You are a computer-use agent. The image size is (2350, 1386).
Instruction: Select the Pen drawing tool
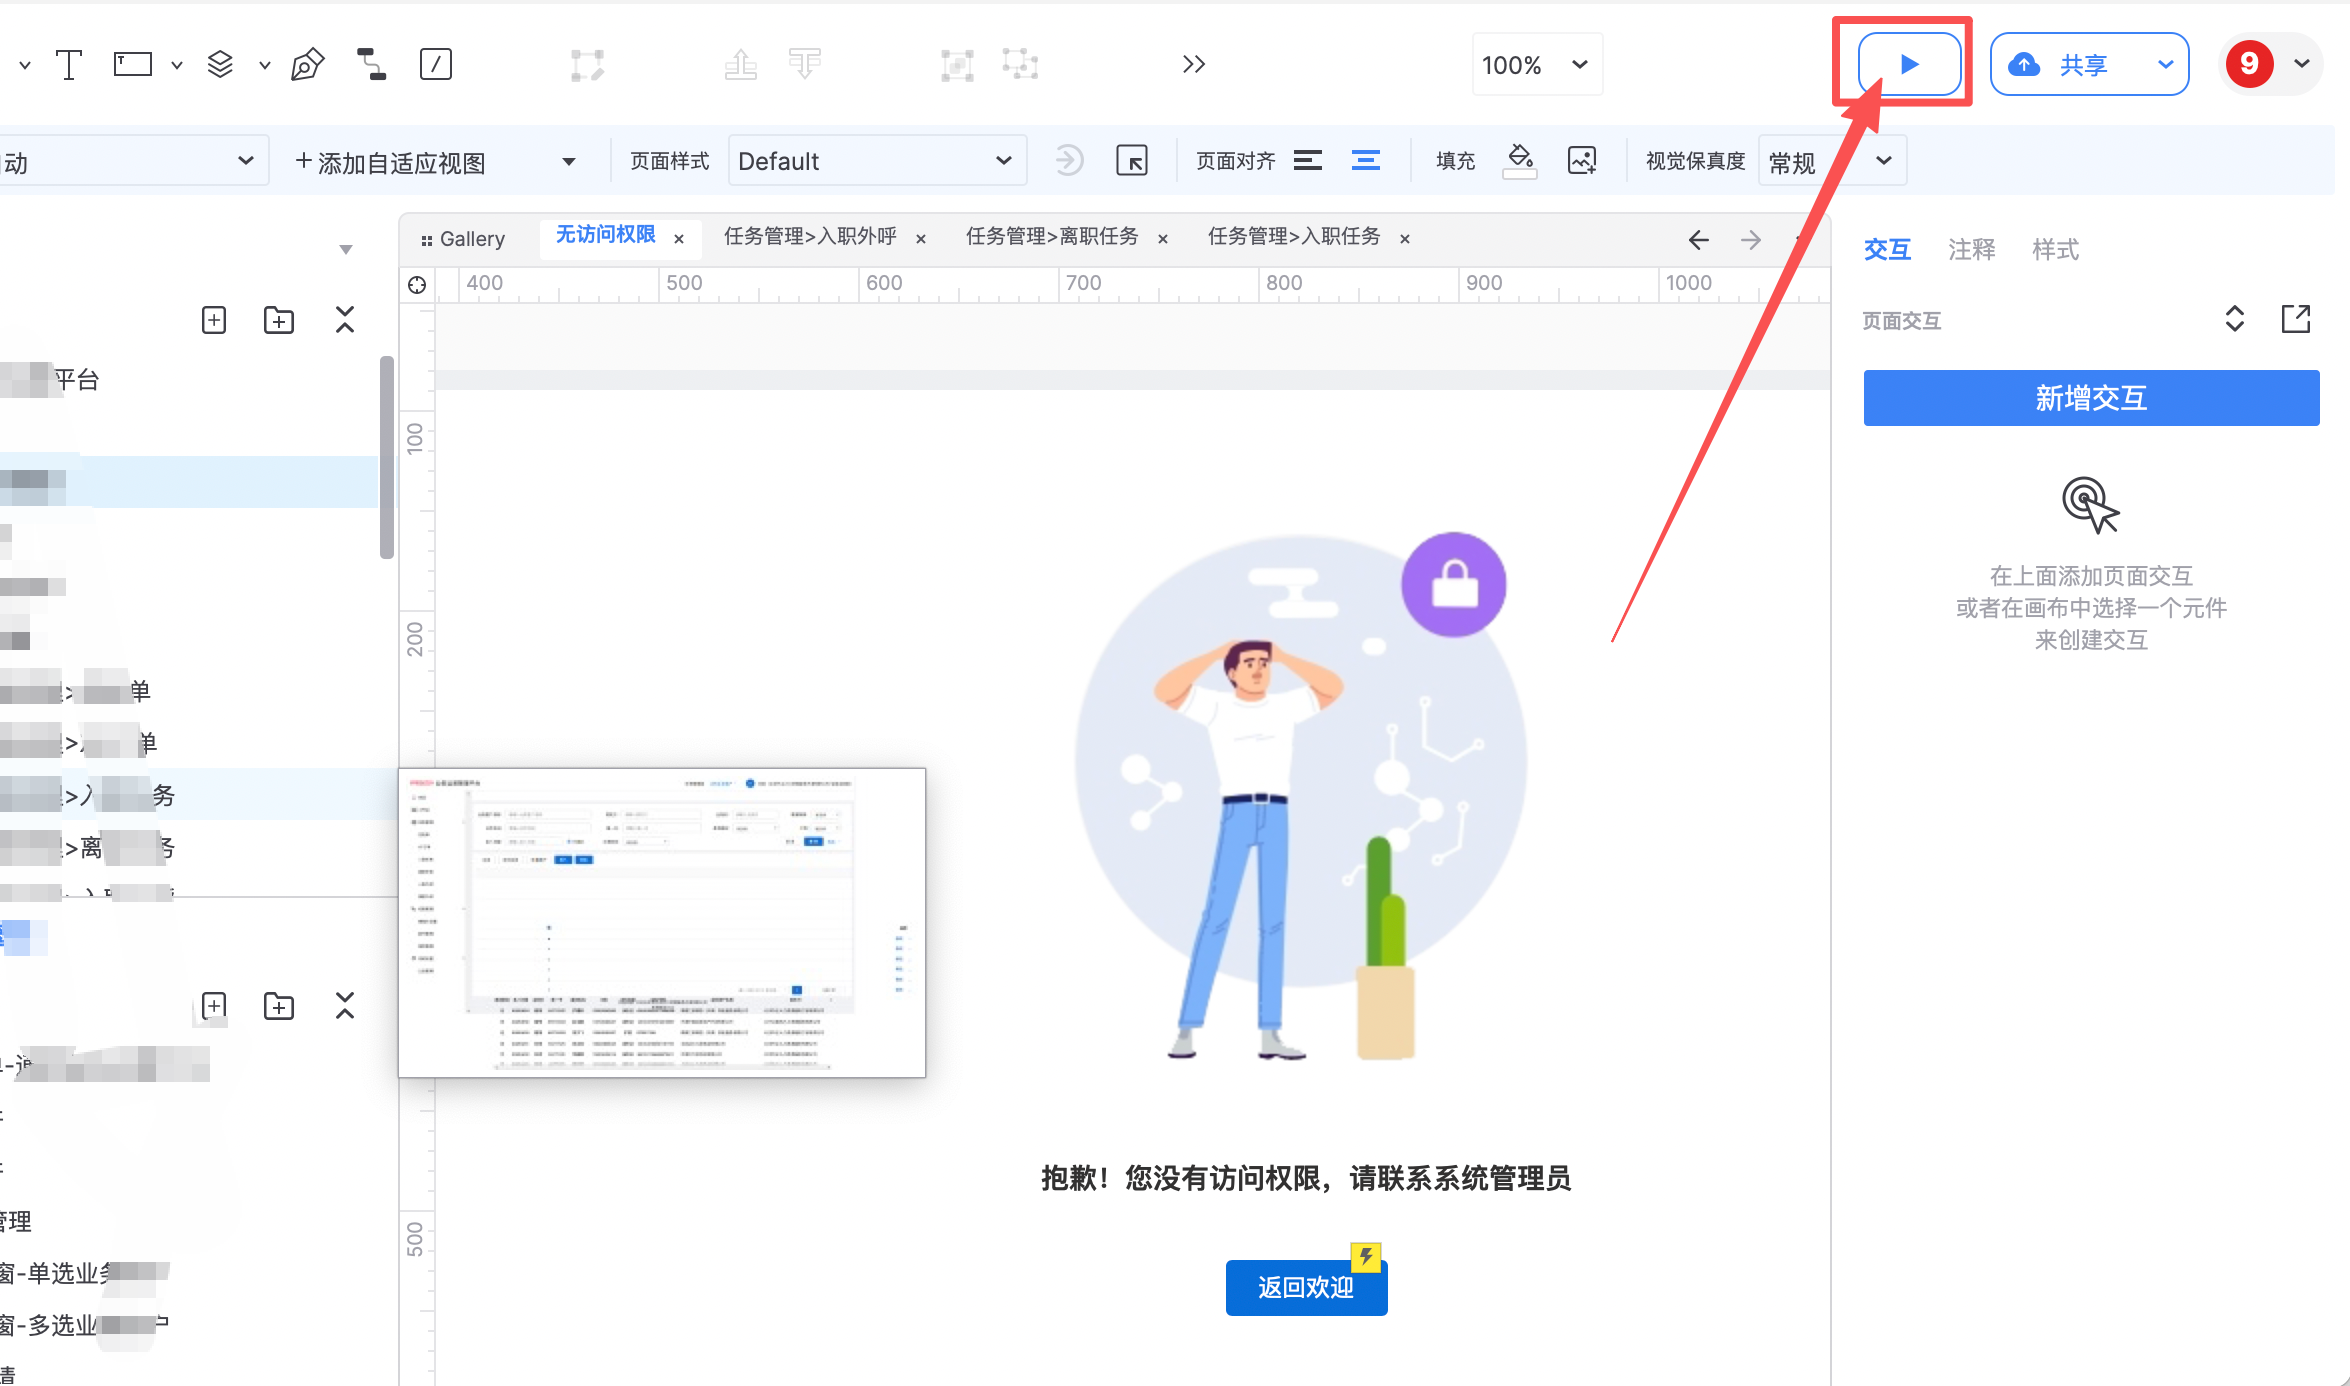(307, 65)
